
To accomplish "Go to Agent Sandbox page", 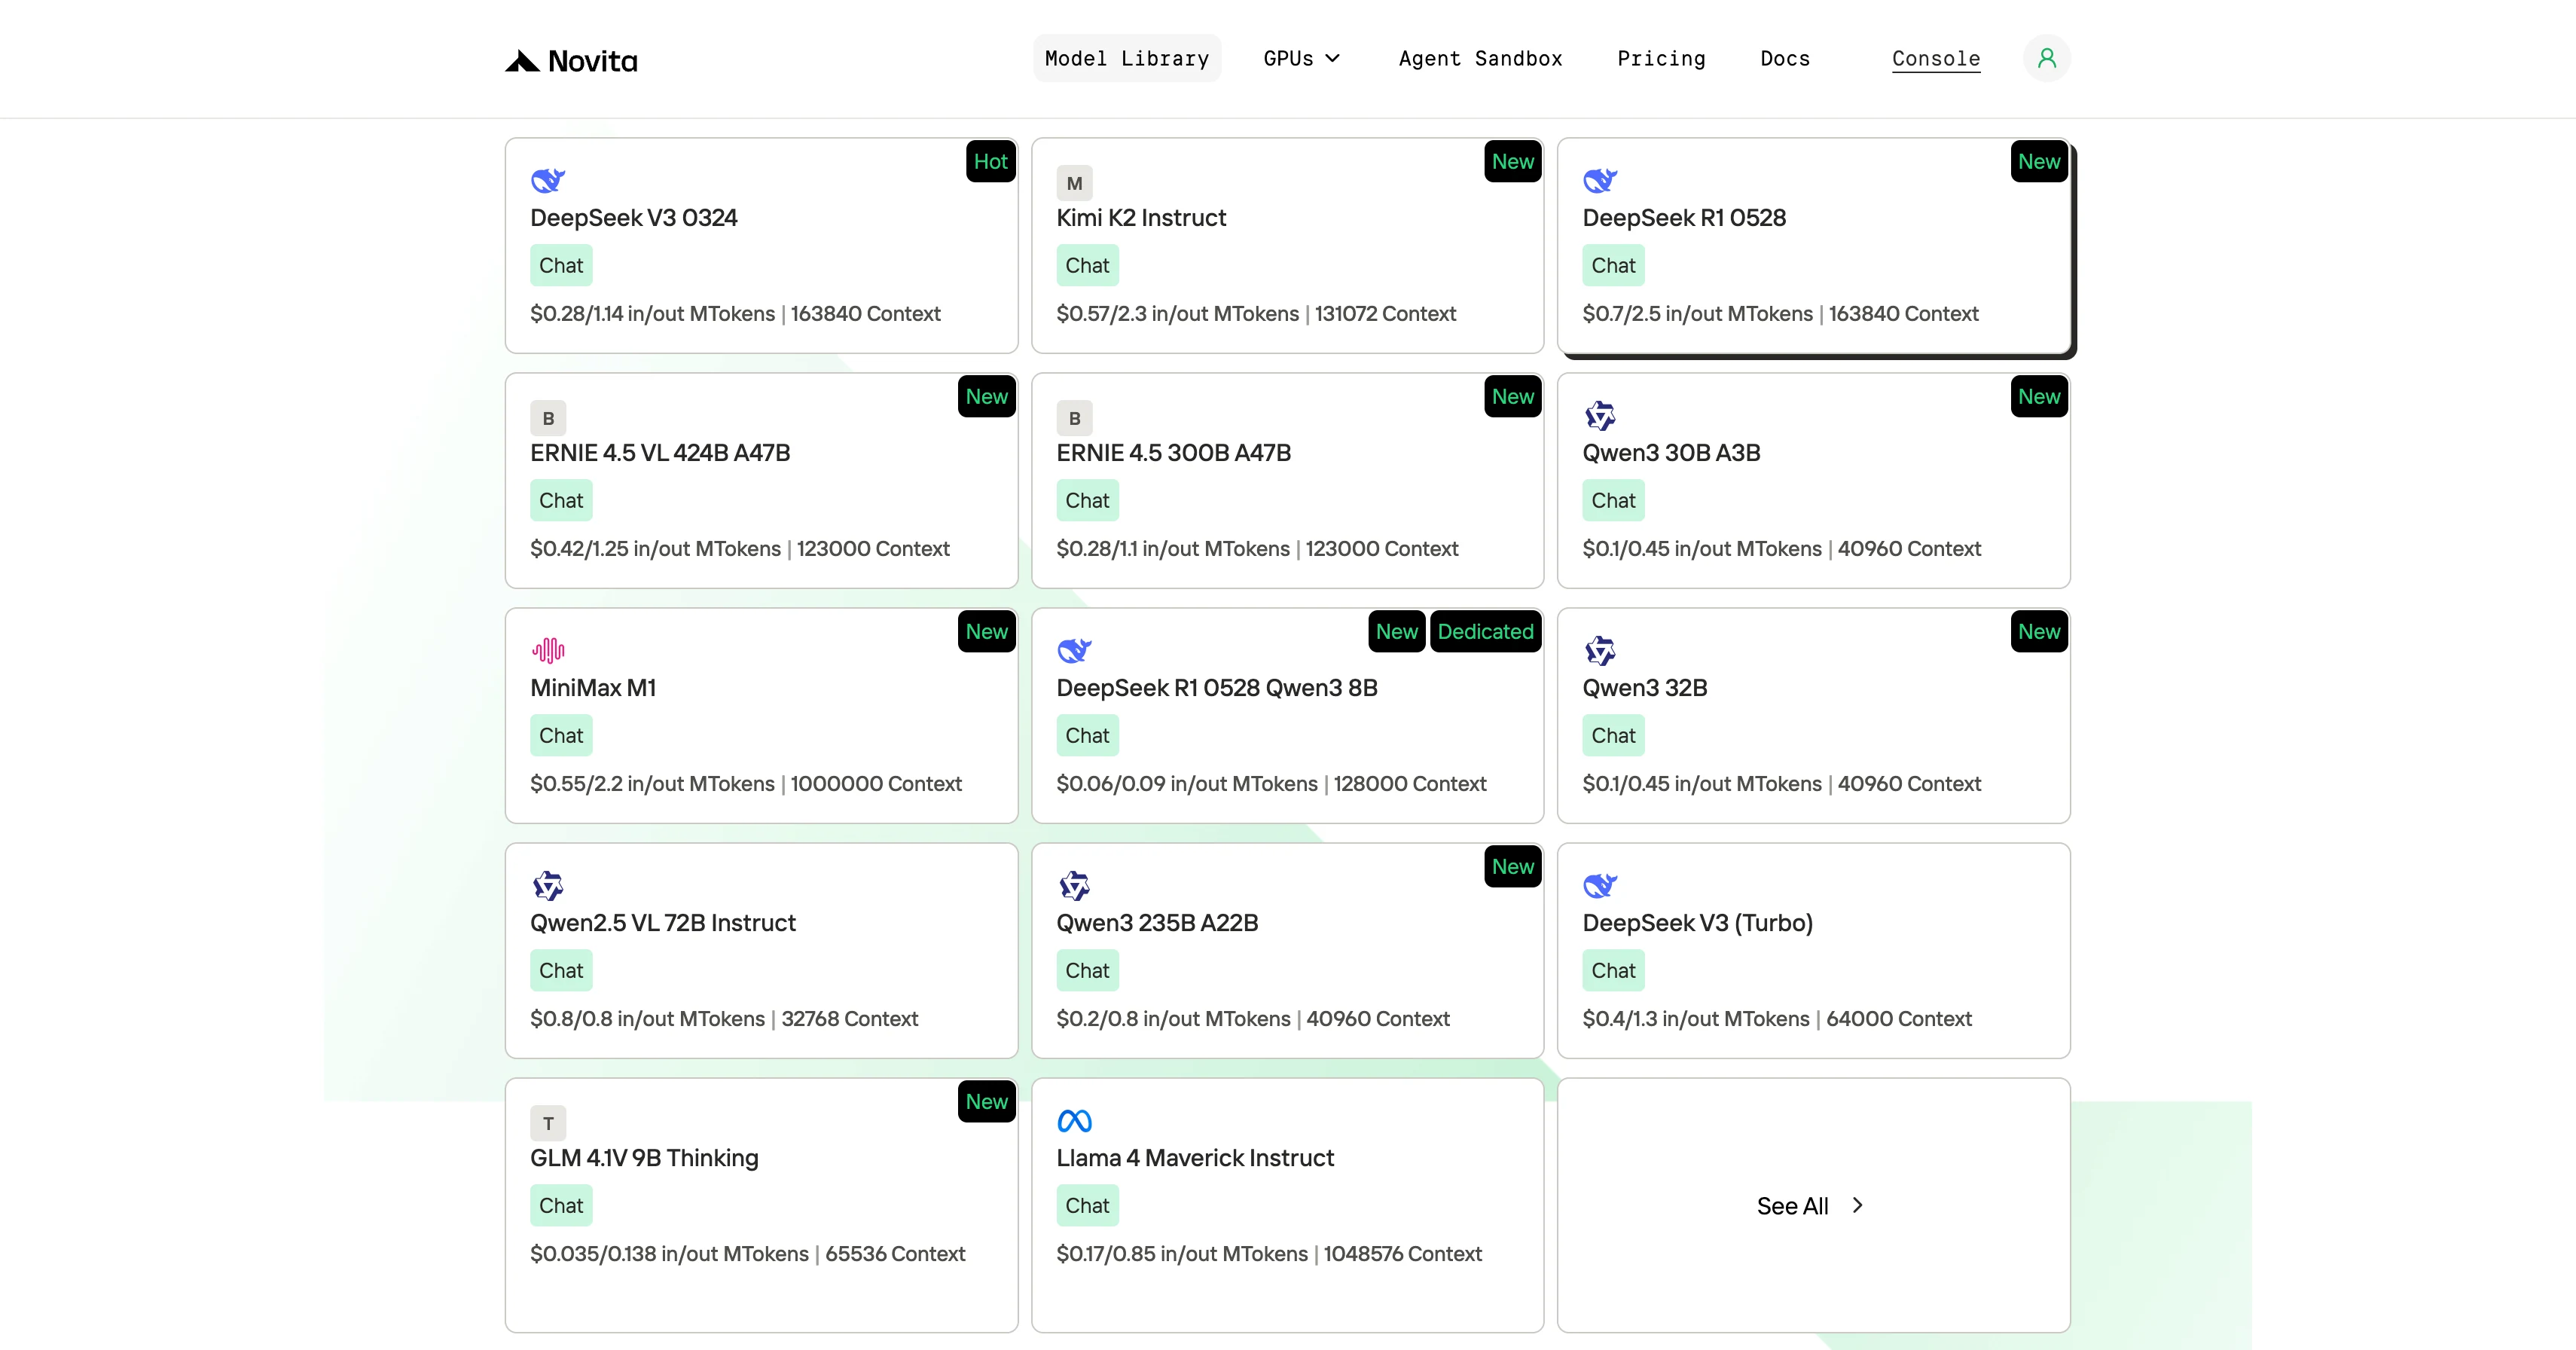I will pyautogui.click(x=1480, y=59).
